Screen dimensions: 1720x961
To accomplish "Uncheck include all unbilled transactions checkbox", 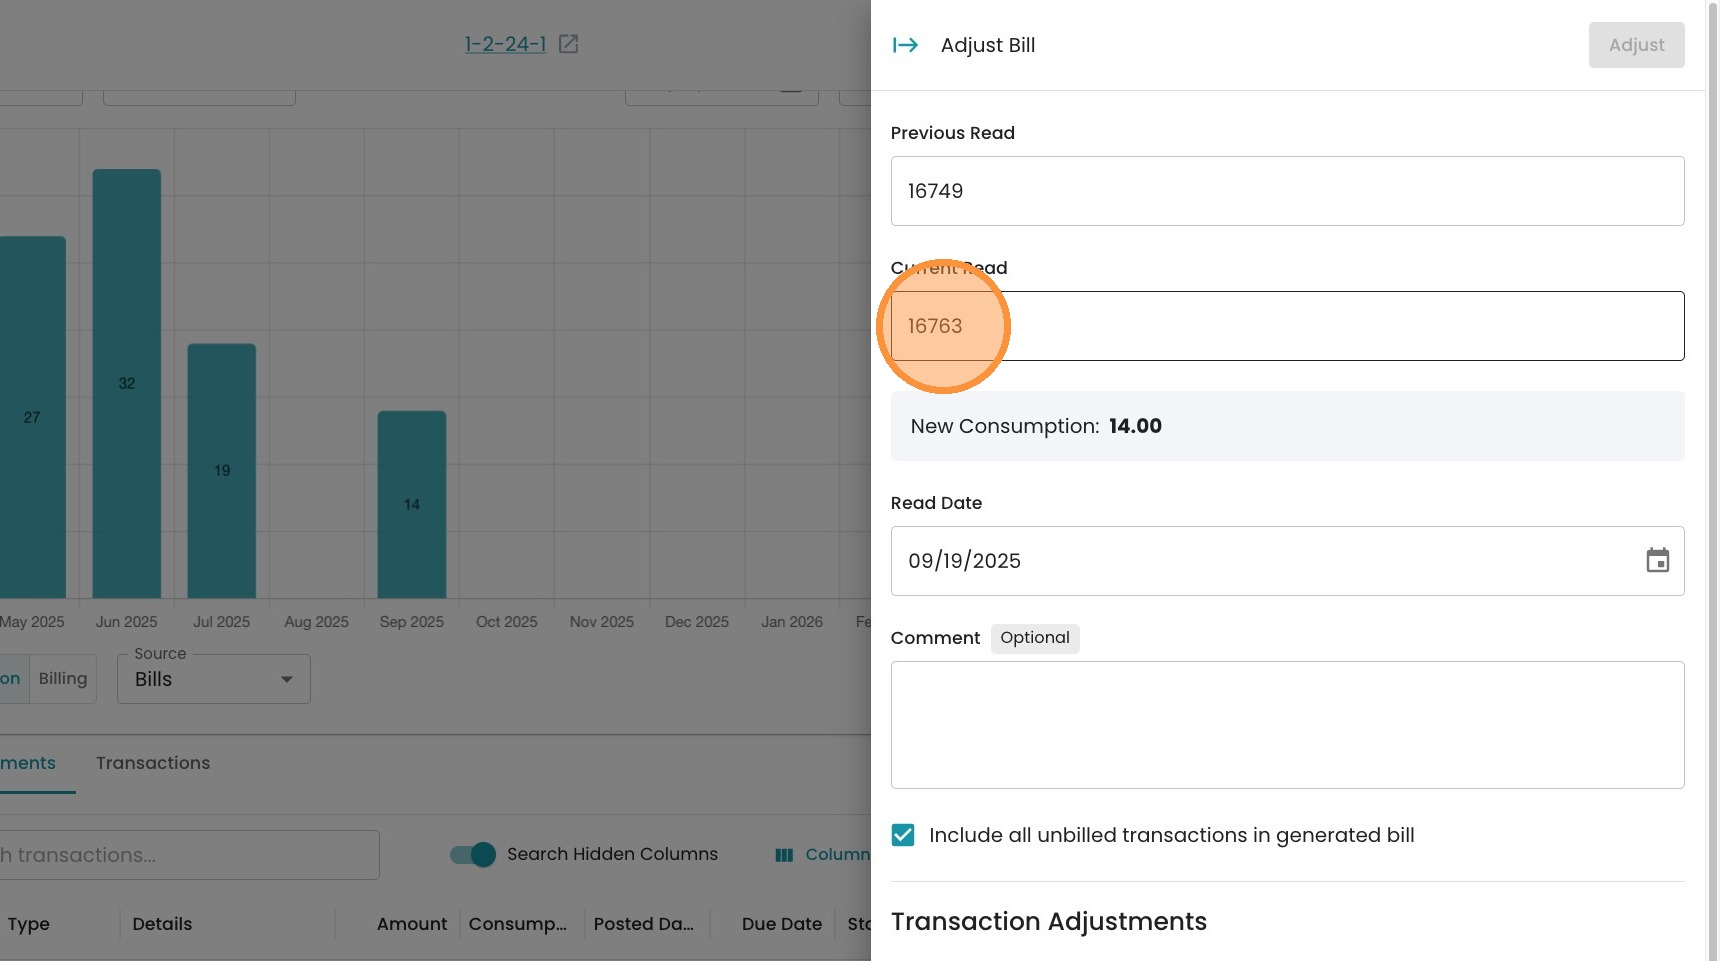I will click(x=903, y=835).
